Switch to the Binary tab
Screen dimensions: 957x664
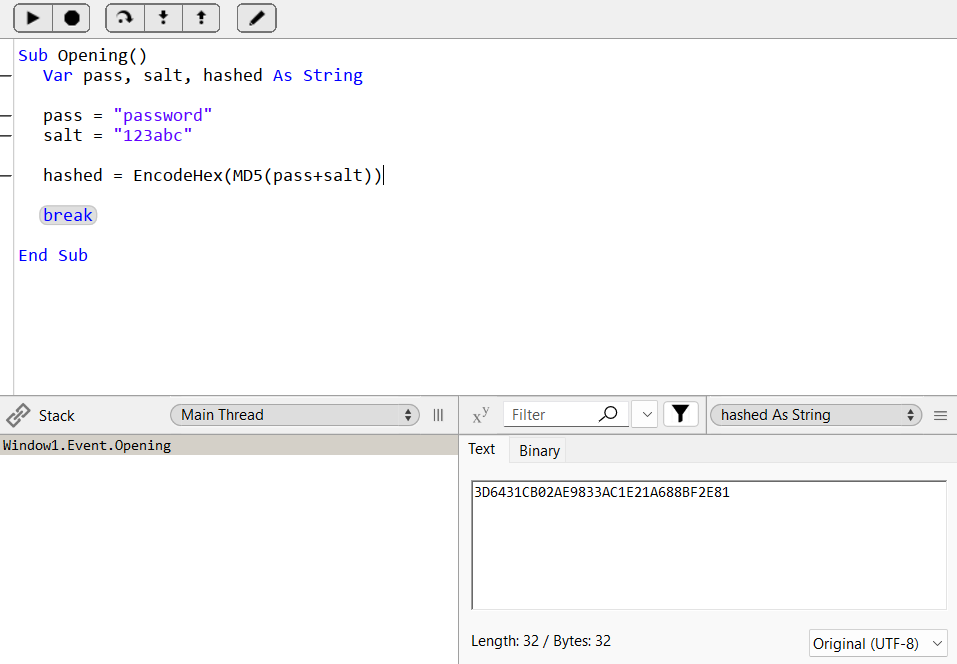(540, 450)
